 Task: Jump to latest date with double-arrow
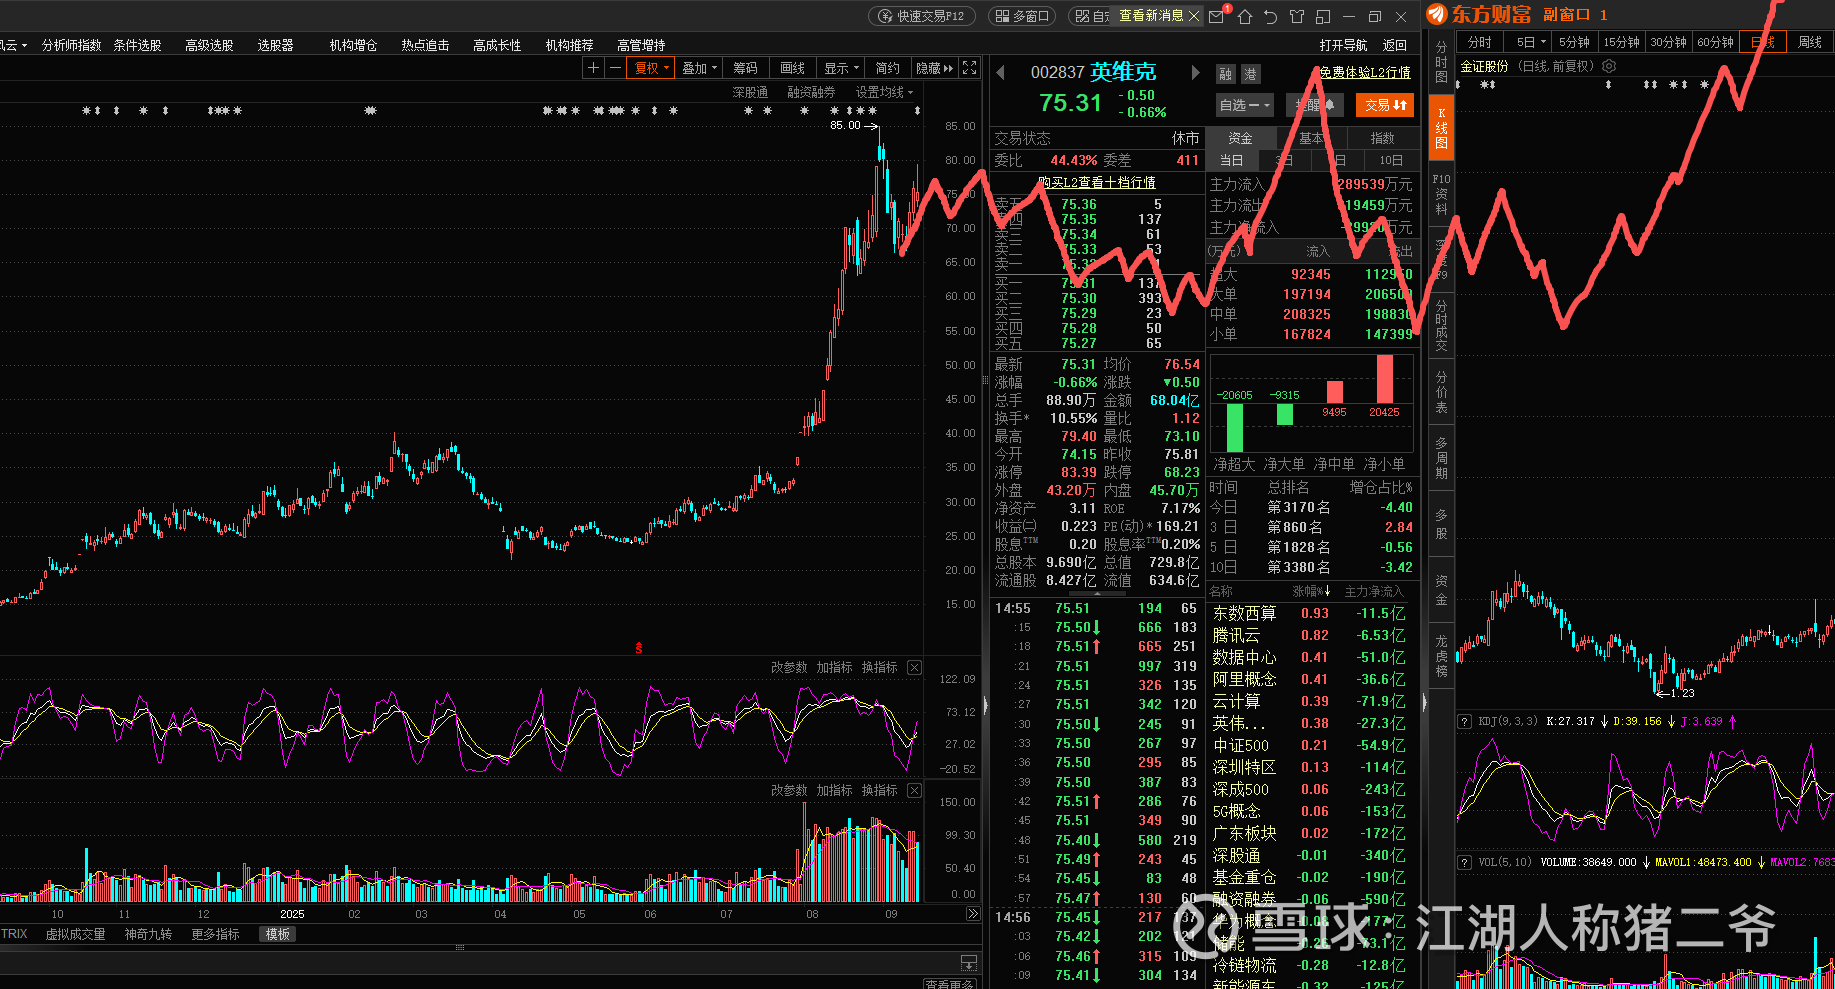[x=972, y=914]
